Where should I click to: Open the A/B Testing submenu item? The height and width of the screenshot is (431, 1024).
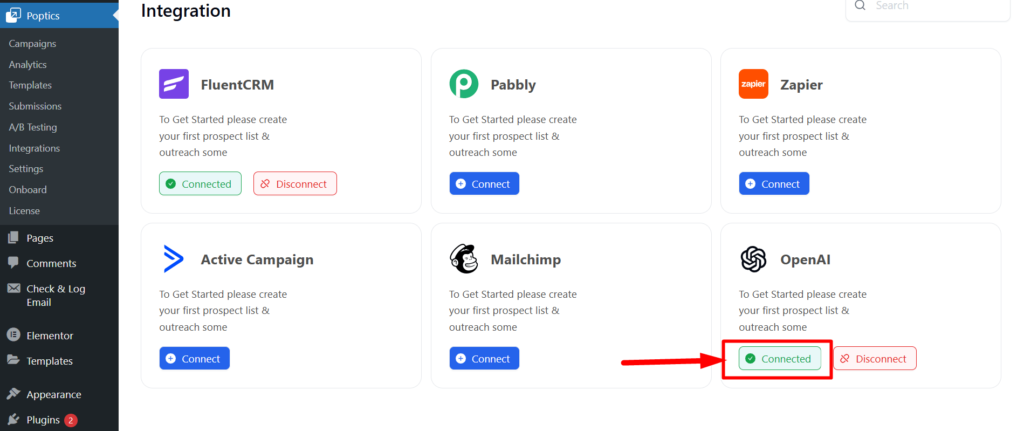[x=33, y=127]
